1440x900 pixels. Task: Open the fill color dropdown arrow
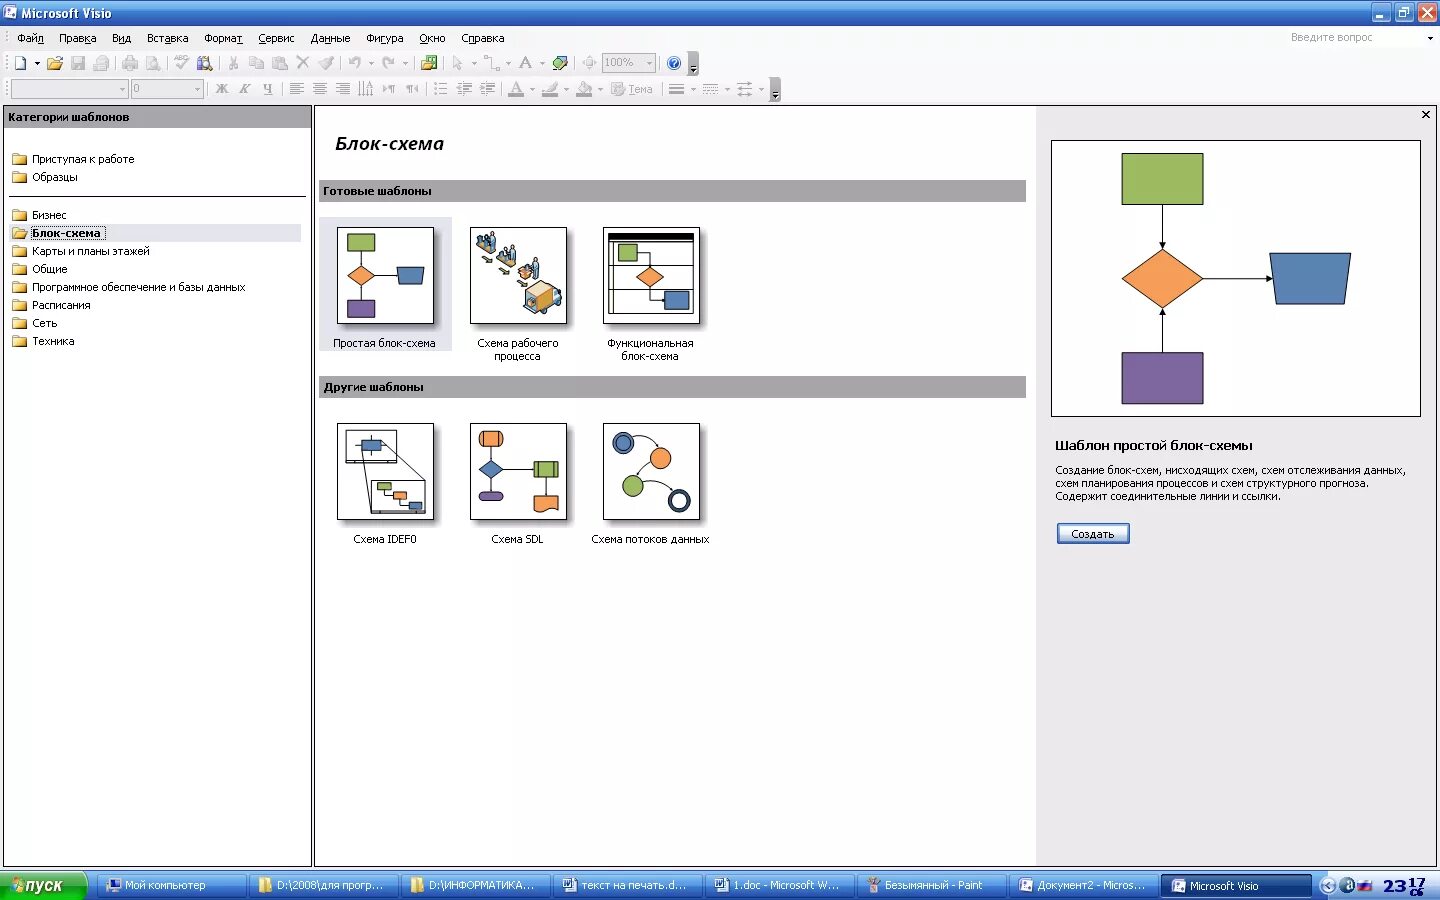pos(600,89)
